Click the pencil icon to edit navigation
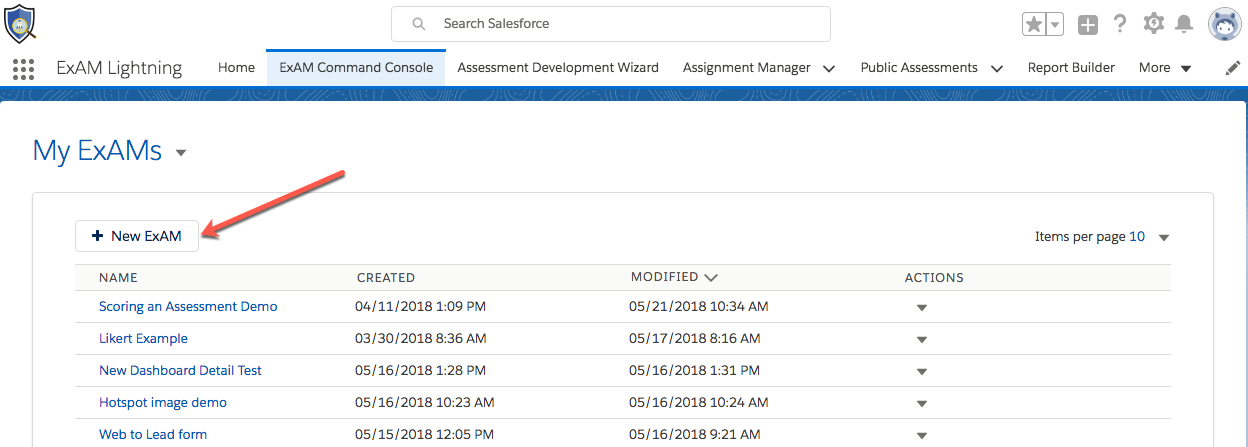Screen dimensions: 1248x447 pos(1233,68)
